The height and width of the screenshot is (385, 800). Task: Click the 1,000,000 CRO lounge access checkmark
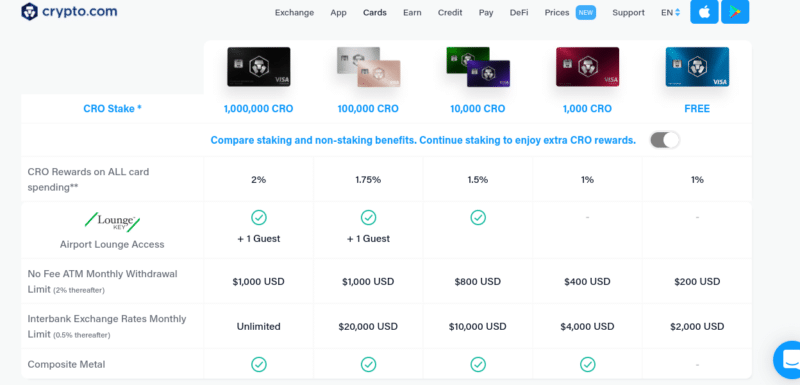pos(259,218)
